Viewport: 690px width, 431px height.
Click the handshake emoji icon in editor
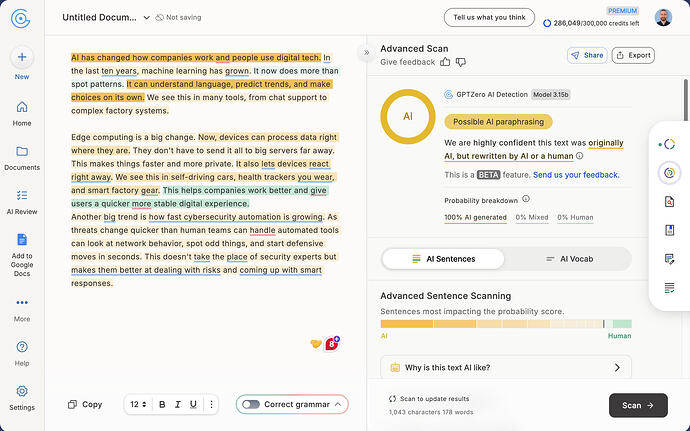(316, 344)
